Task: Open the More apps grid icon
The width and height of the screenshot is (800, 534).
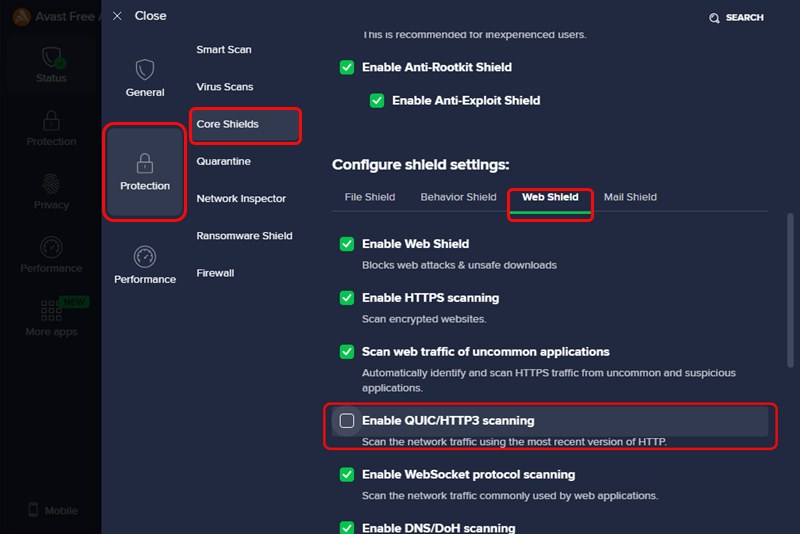Action: coord(51,311)
